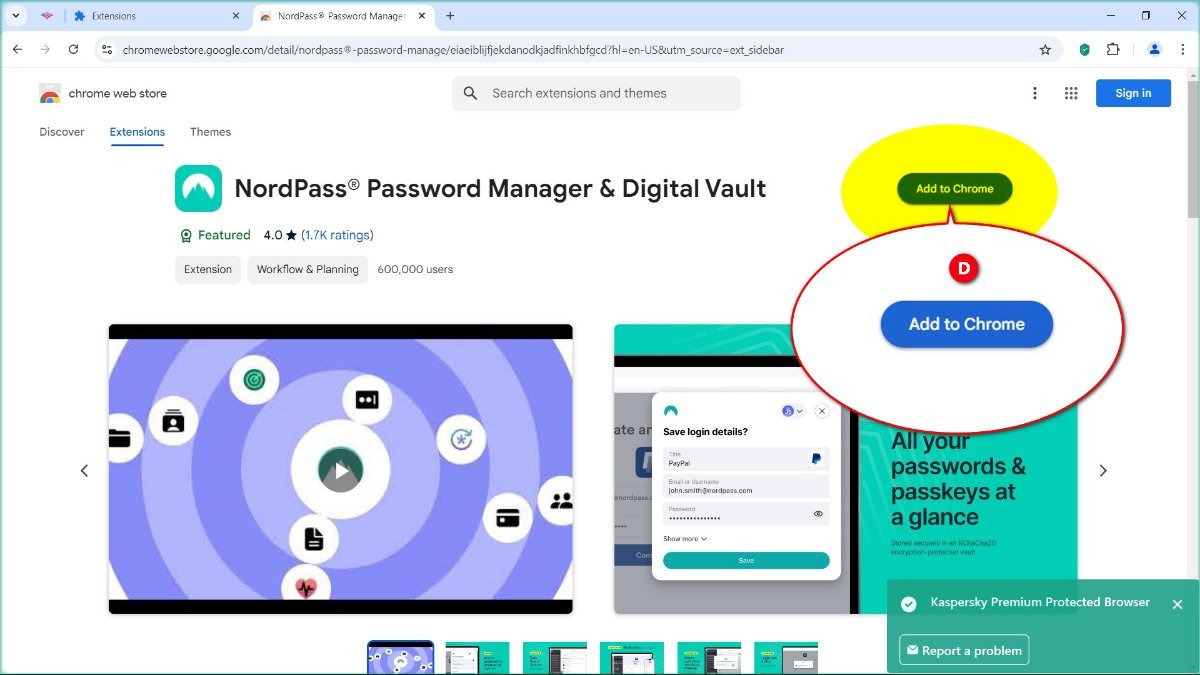Close the Kaspersky Premium Protected Browser popup
The width and height of the screenshot is (1200, 675).
pyautogui.click(x=1177, y=604)
